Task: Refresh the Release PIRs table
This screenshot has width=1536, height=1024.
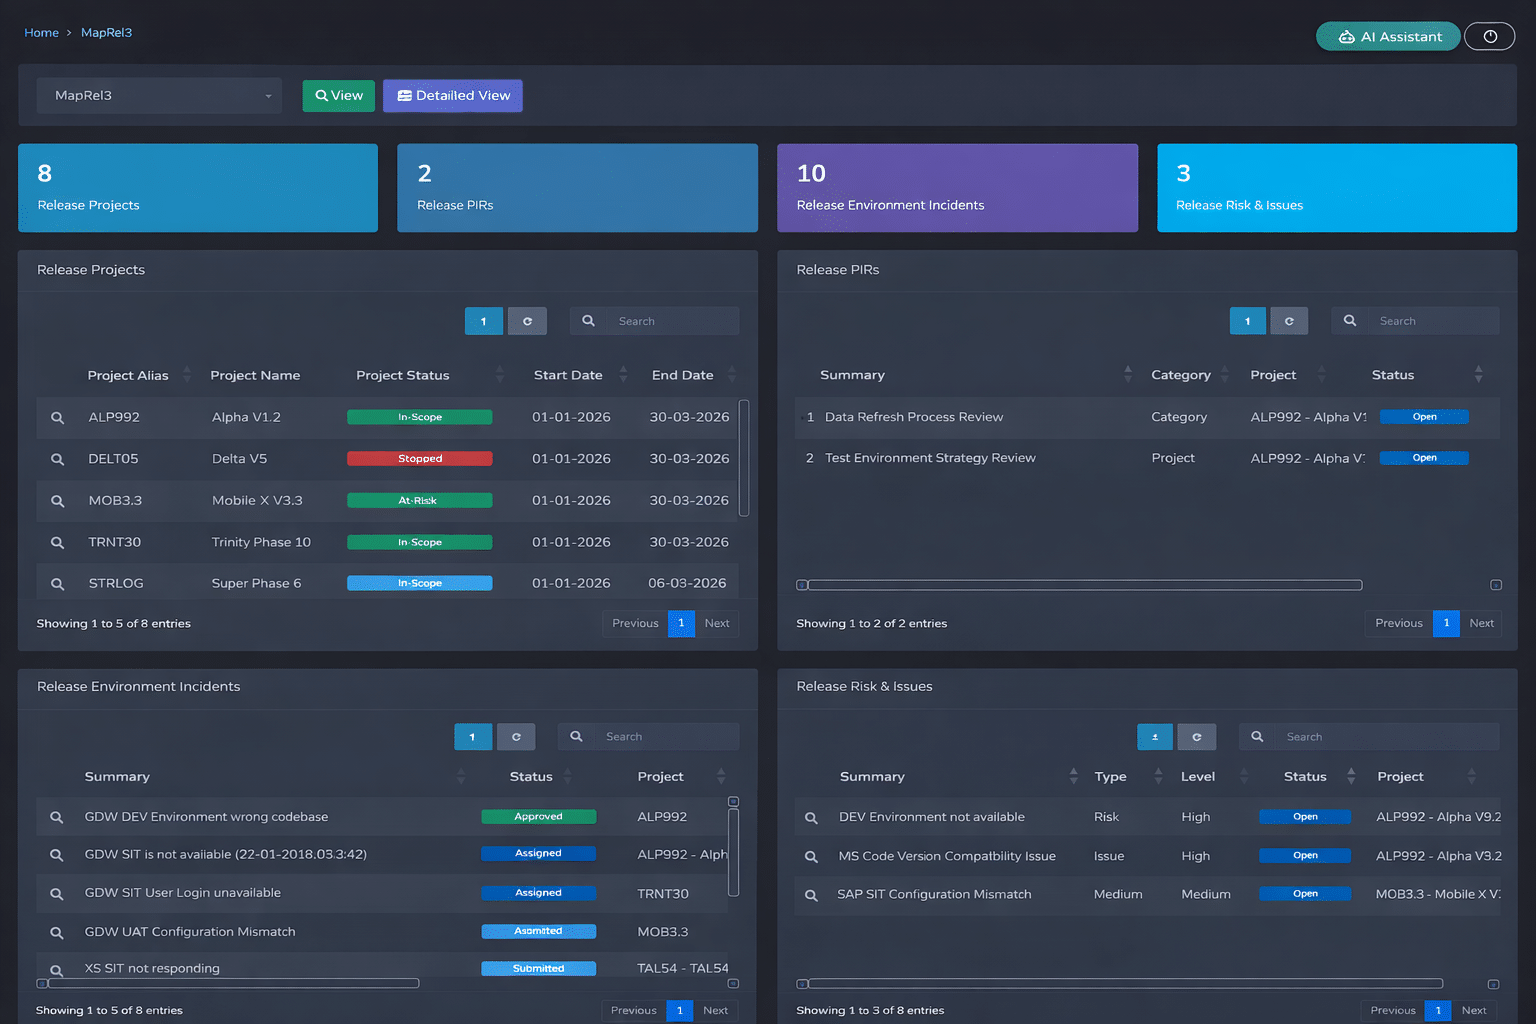Action: (x=1289, y=321)
